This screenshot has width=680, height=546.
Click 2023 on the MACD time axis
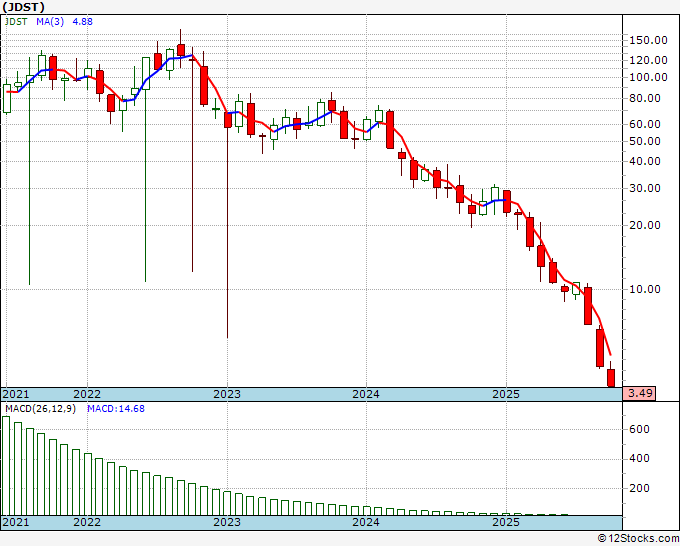227,522
